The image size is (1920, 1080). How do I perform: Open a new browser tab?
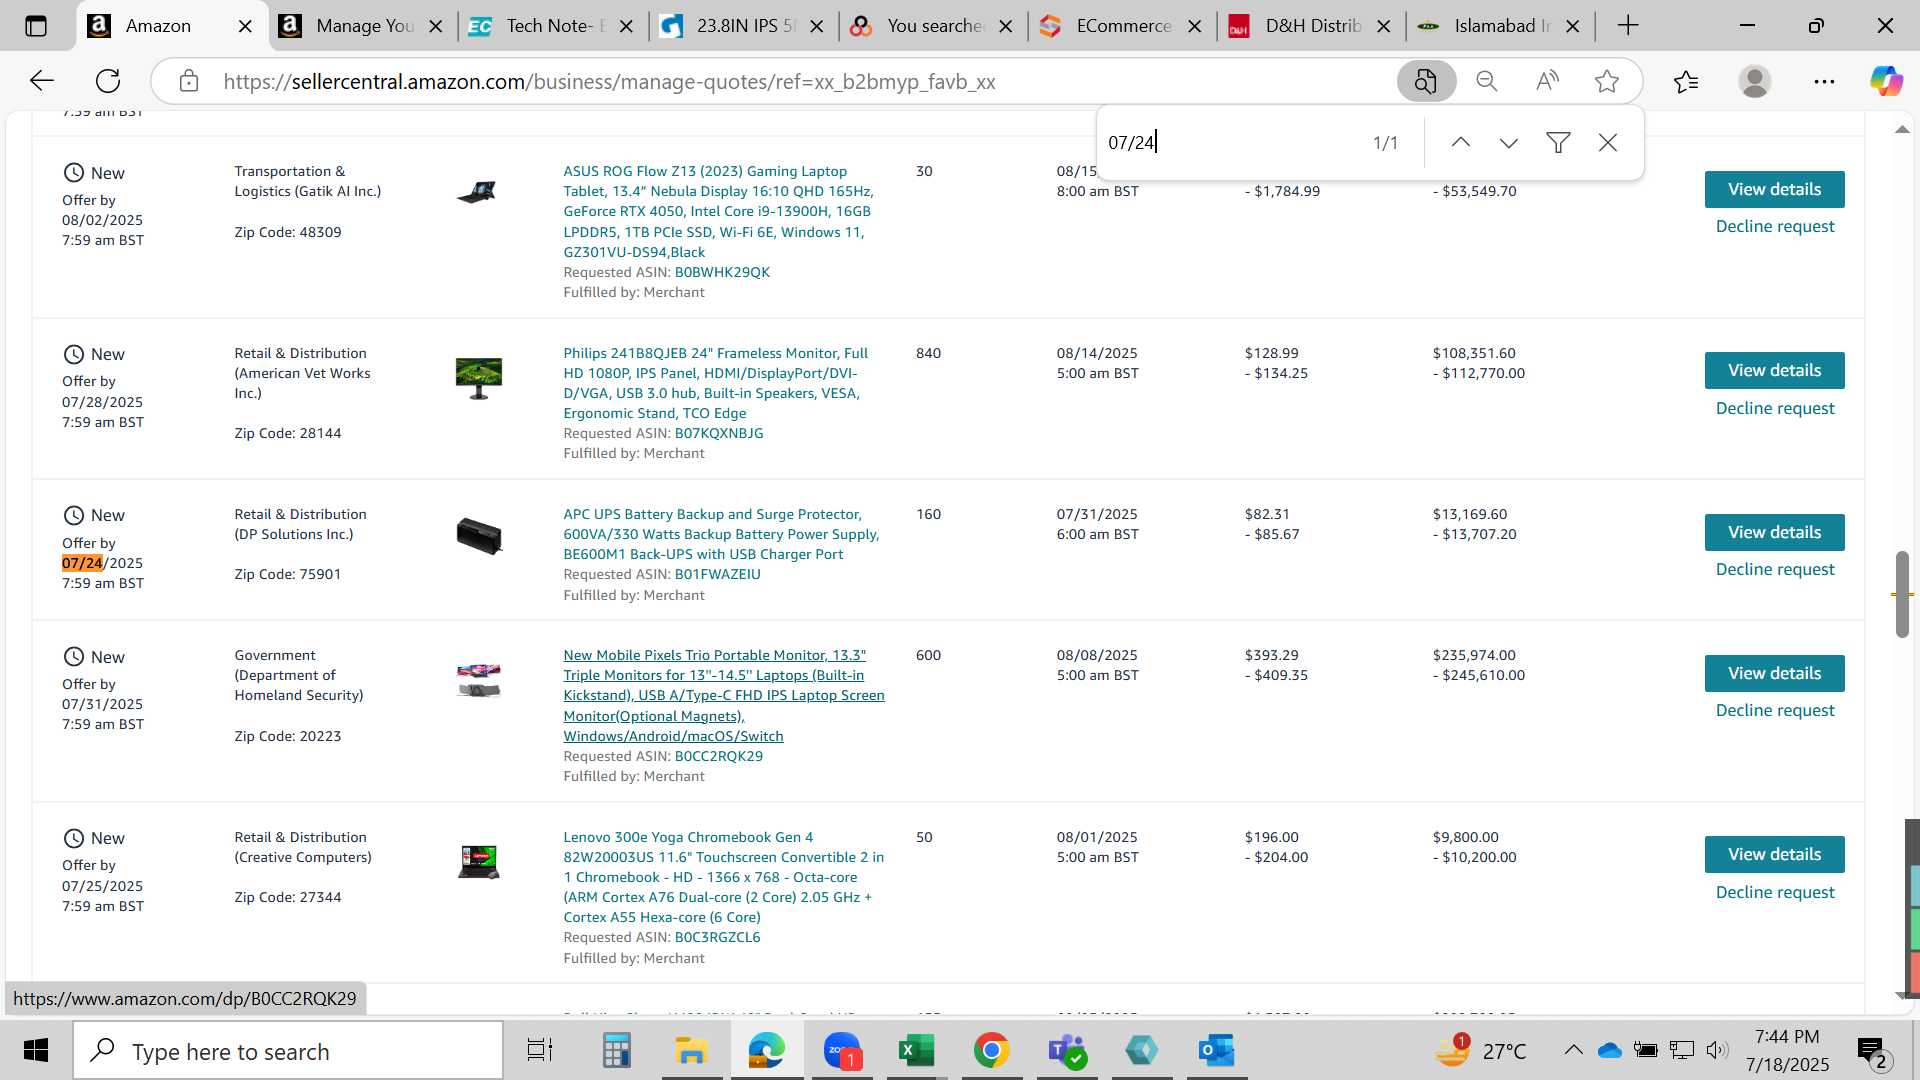pyautogui.click(x=1628, y=26)
